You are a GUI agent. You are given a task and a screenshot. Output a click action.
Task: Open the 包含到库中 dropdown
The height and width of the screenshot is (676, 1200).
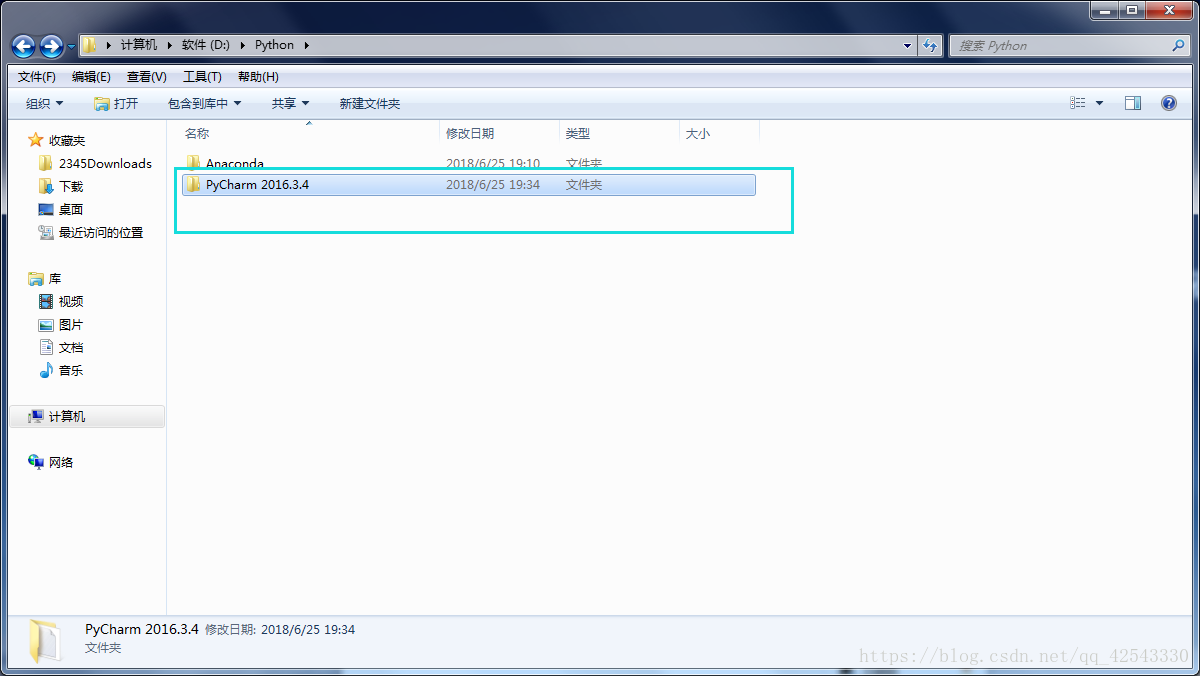click(x=204, y=104)
